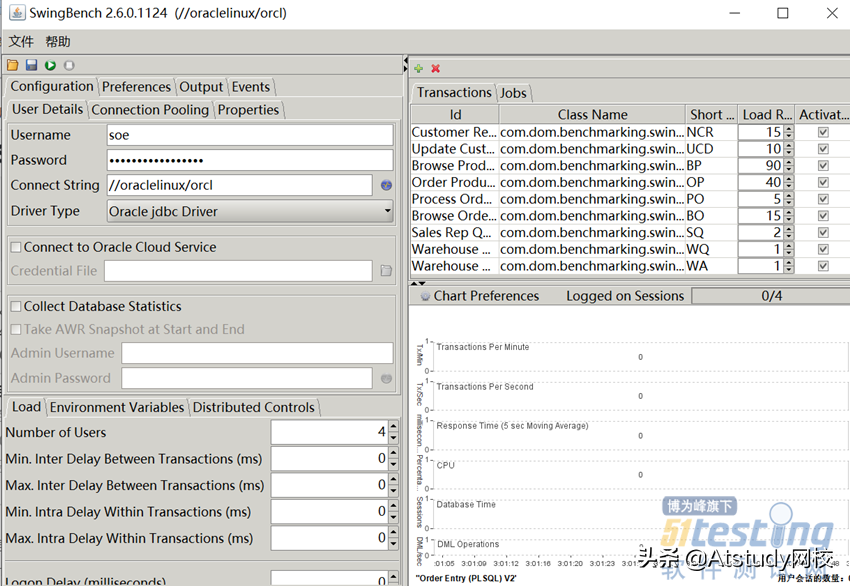Select the Configuration tab

click(x=51, y=86)
